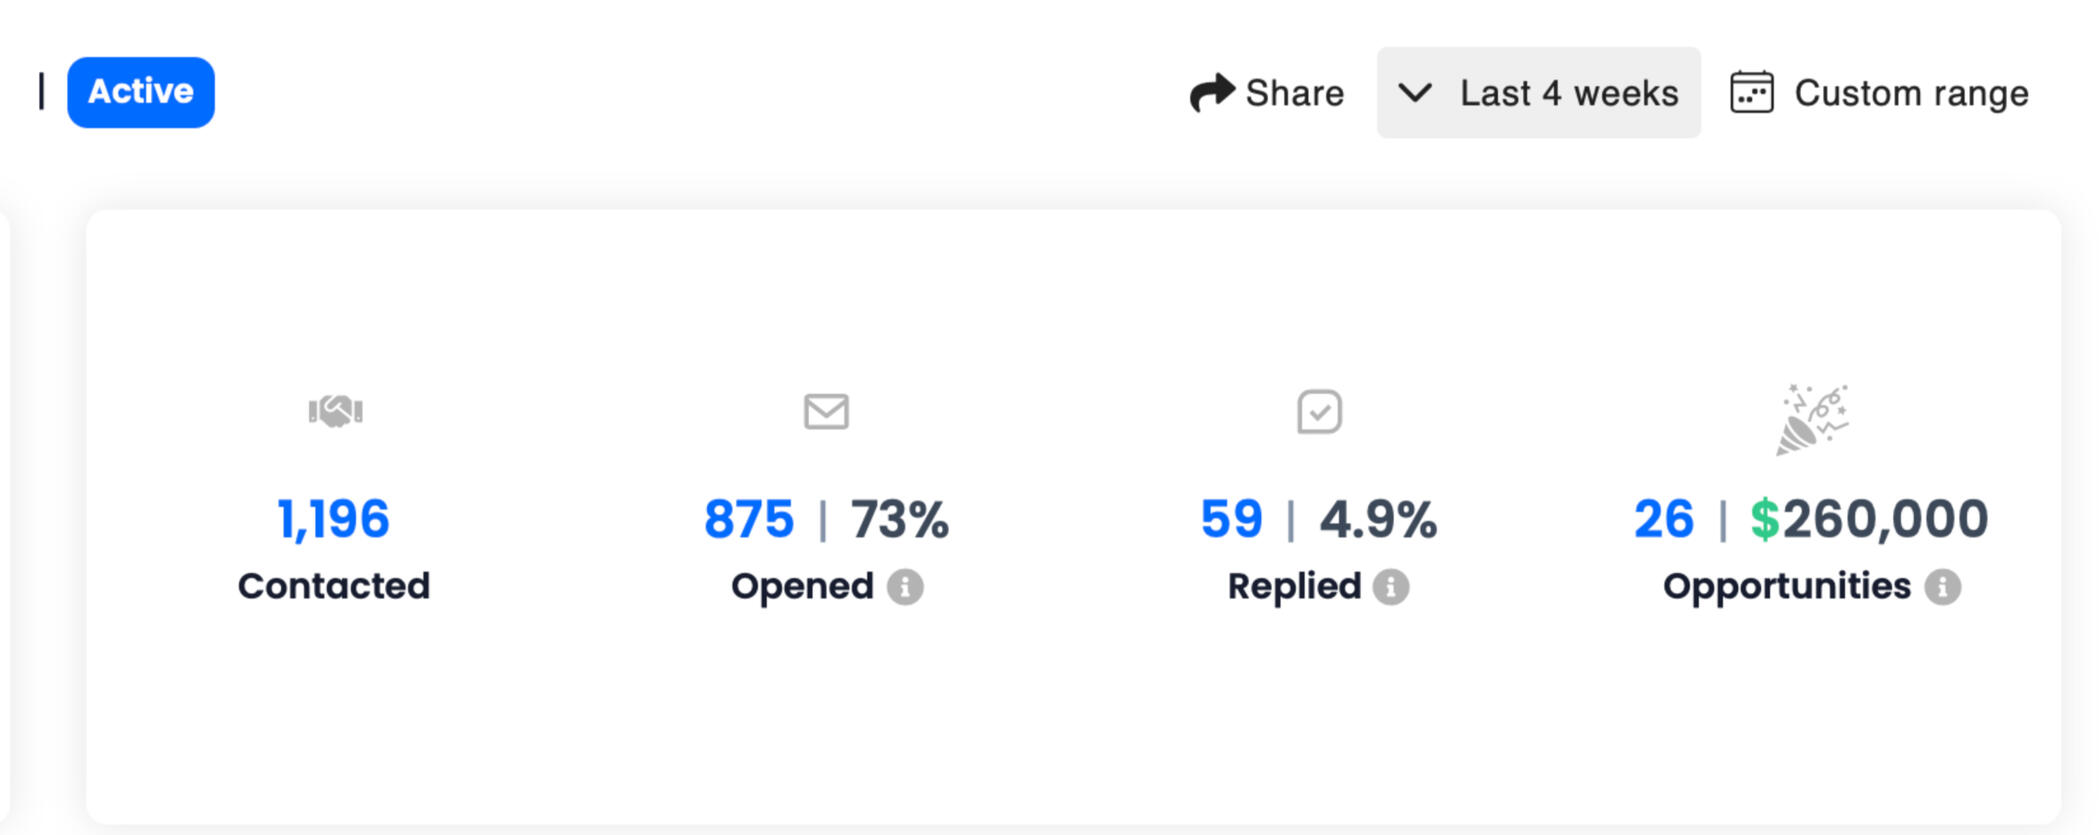Click the checkmark Replied icon
The width and height of the screenshot is (2100, 835).
tap(1319, 412)
